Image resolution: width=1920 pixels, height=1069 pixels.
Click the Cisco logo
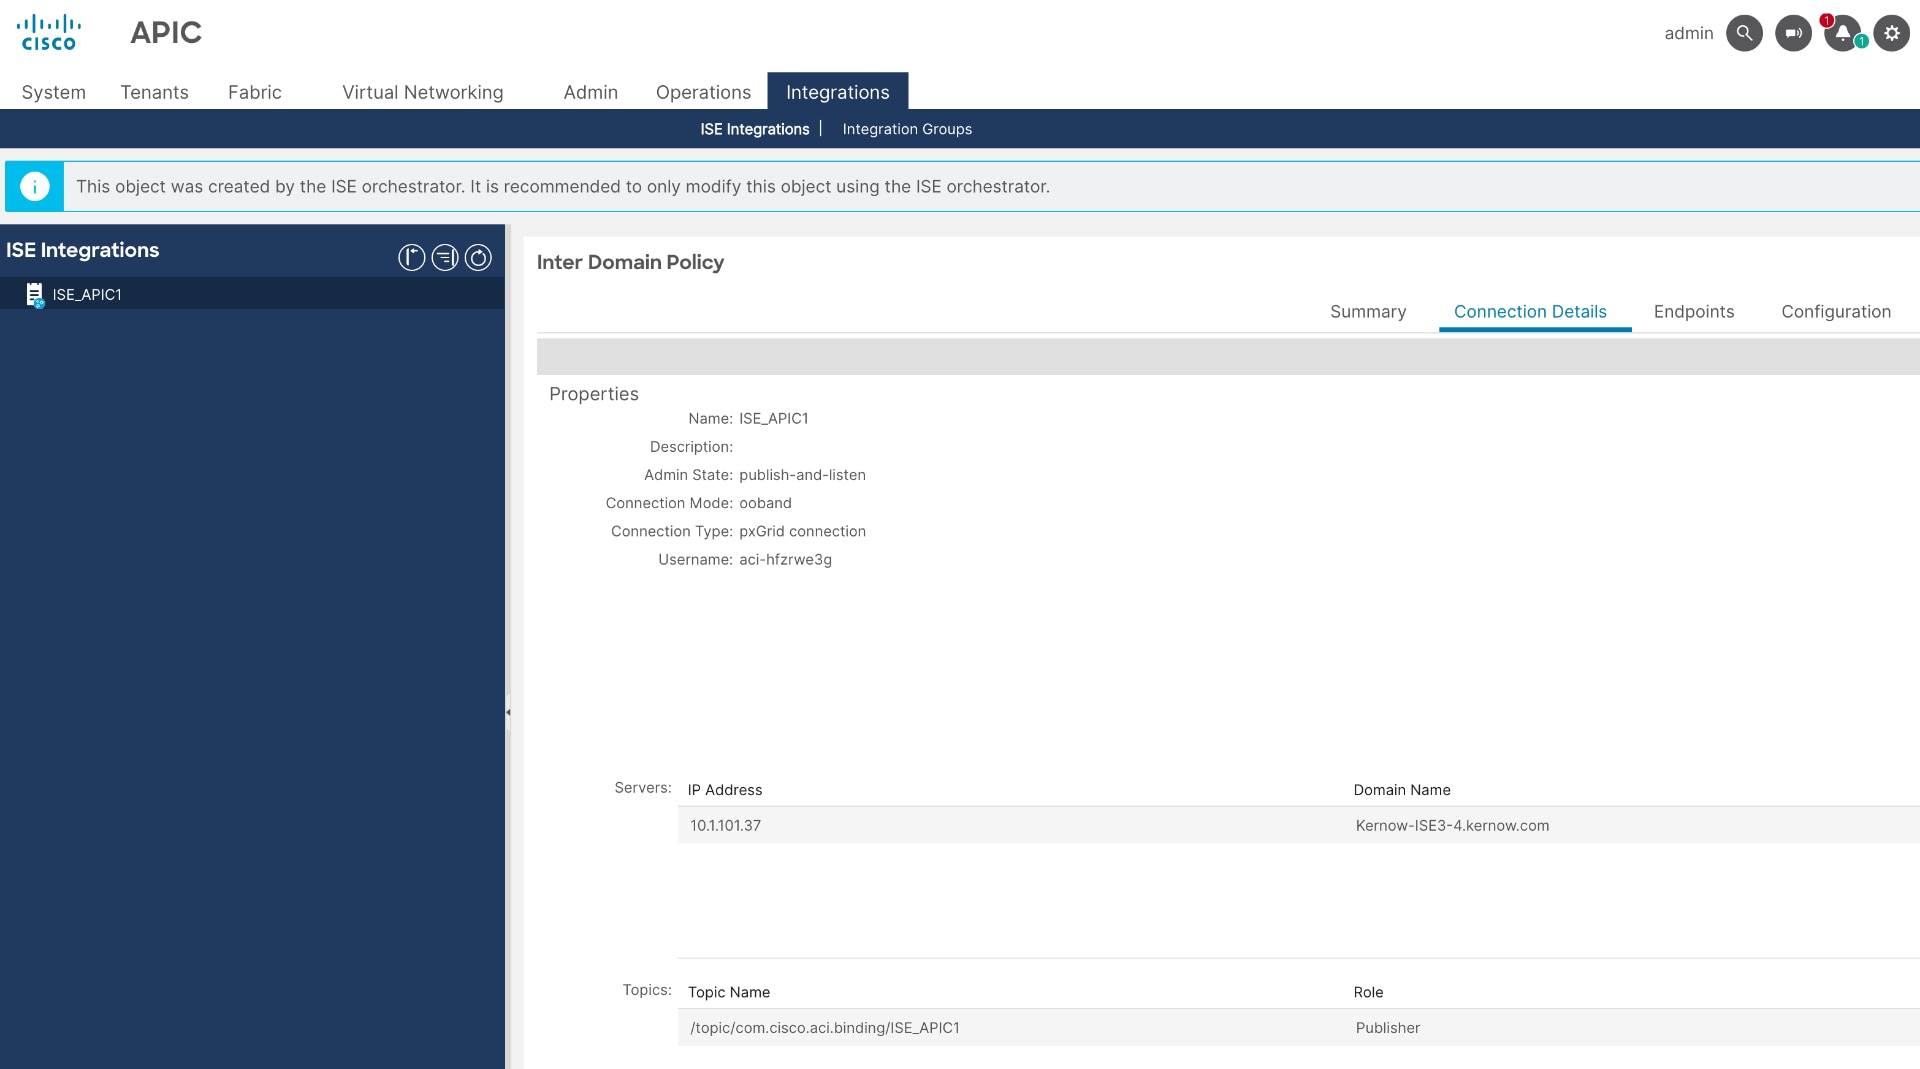pyautogui.click(x=48, y=31)
